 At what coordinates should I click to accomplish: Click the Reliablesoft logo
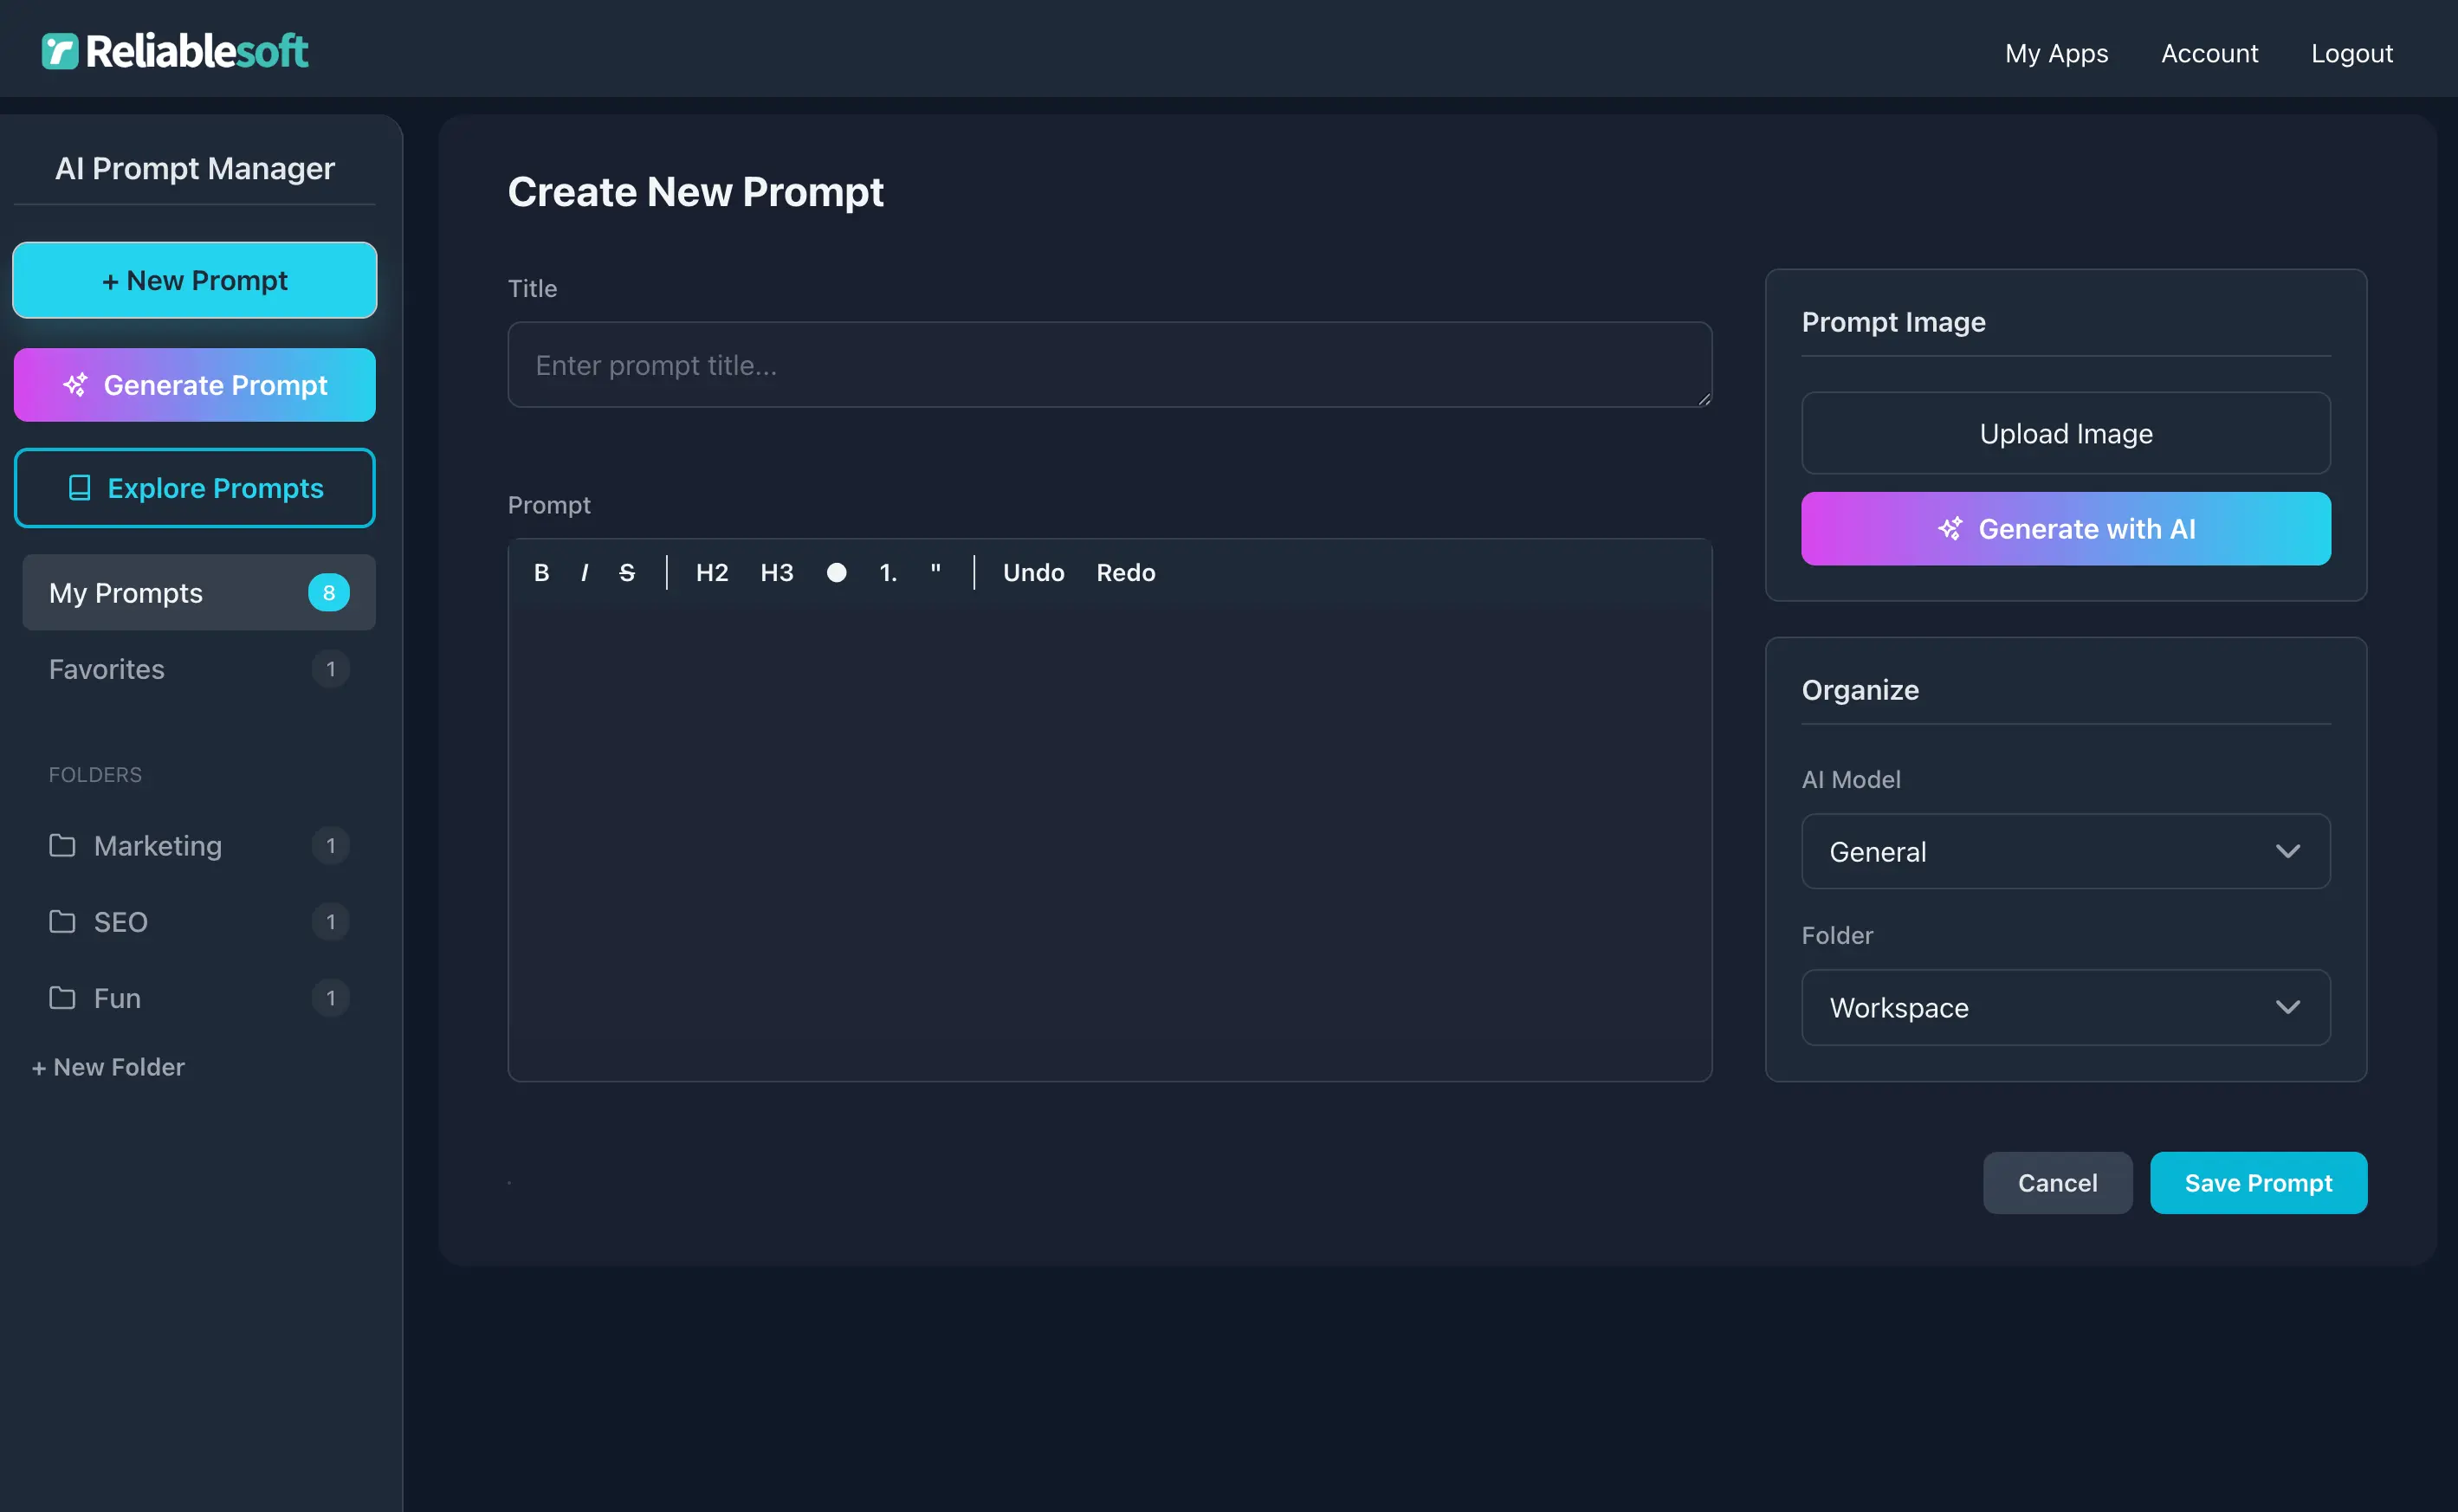[175, 51]
